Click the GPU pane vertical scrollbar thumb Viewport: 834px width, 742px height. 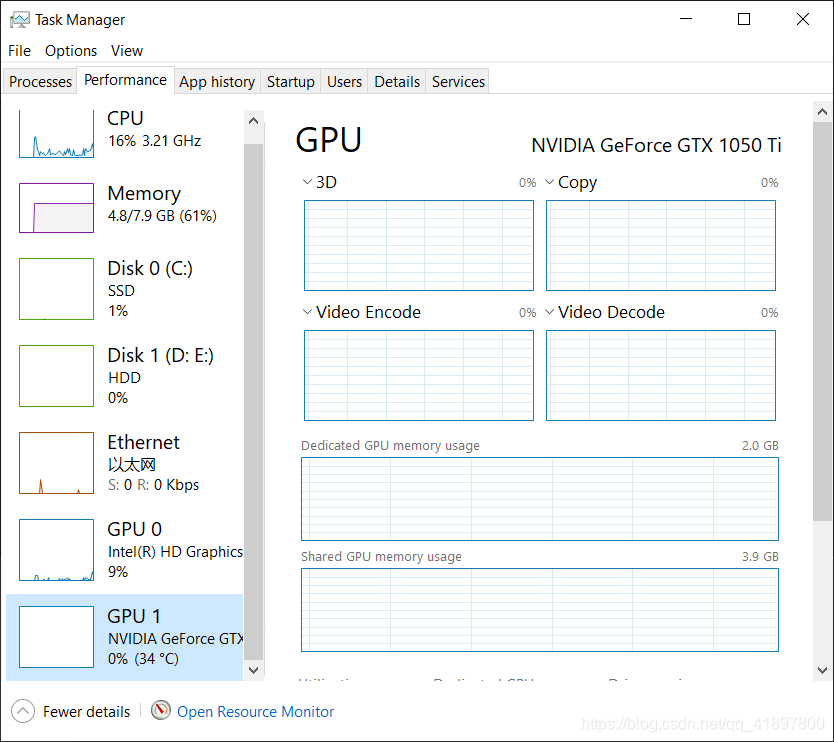tap(822, 321)
